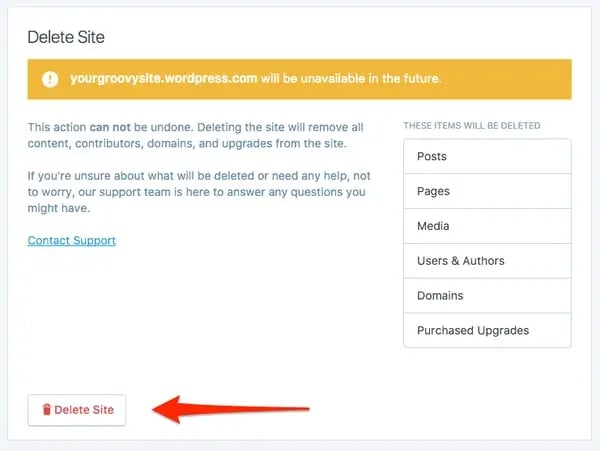The width and height of the screenshot is (600, 451).
Task: Pick Domains in the deleted items list
Action: pos(487,296)
